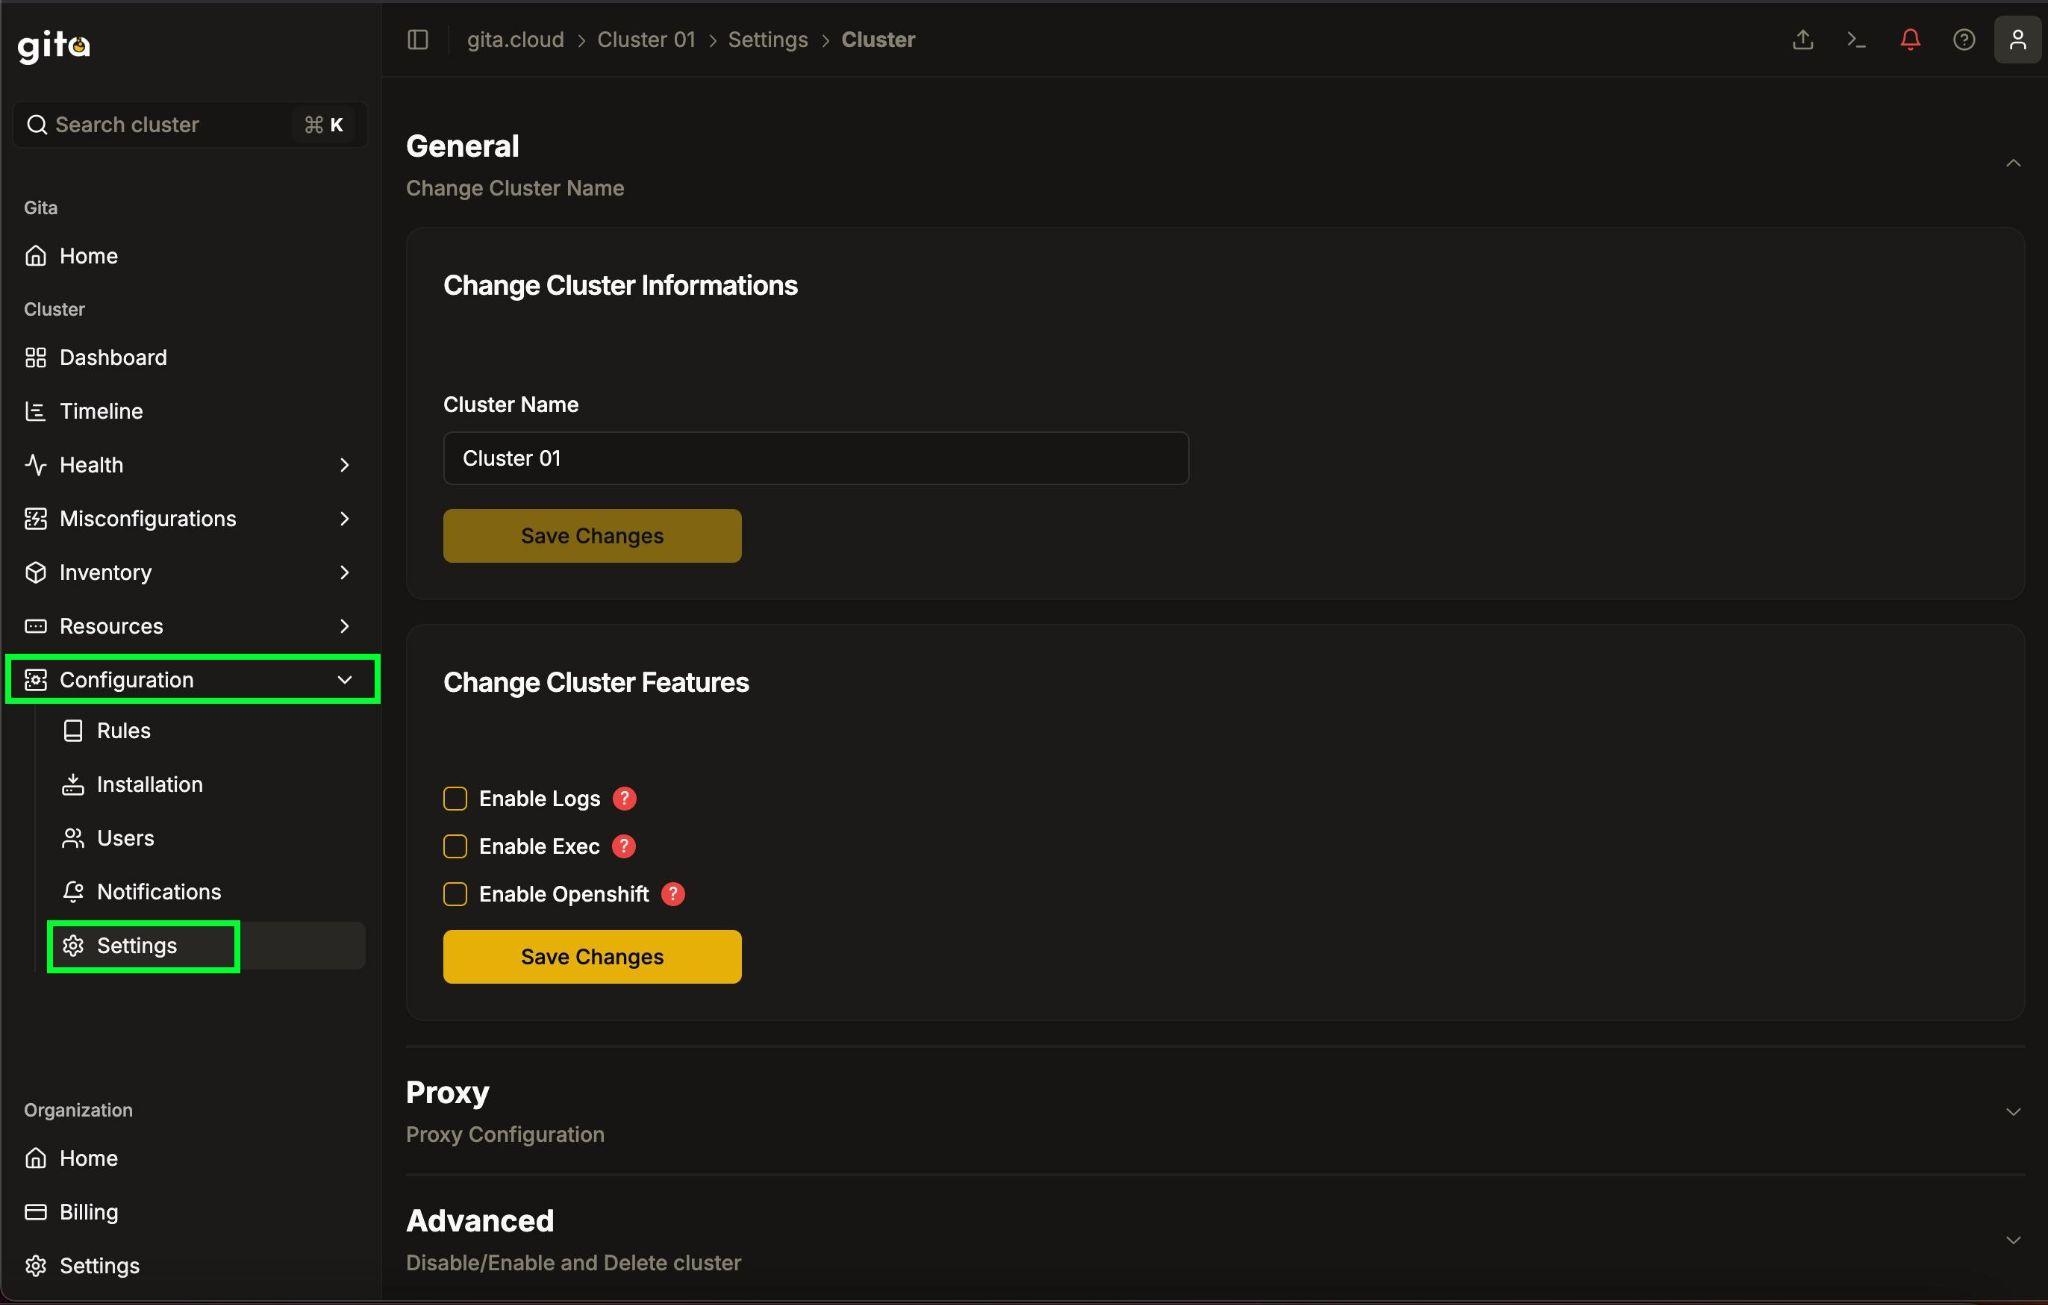Click the Search cluster field
Image resolution: width=2048 pixels, height=1305 pixels.
tap(189, 125)
